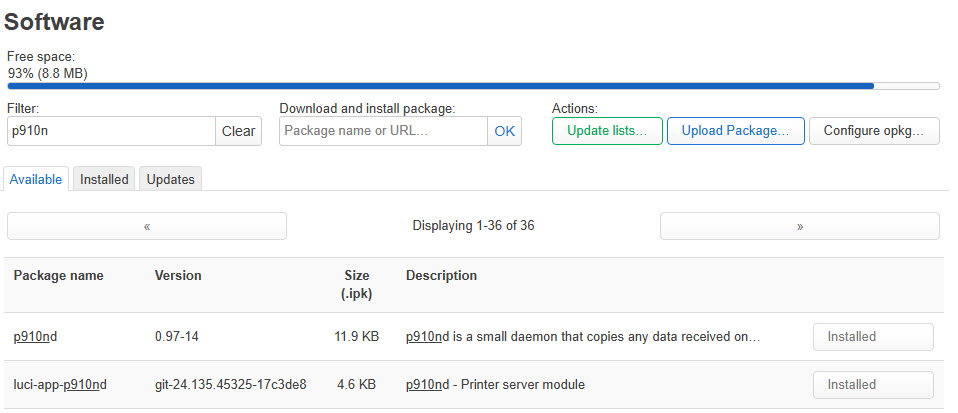Viewport: 958px width, 413px height.
Task: Open the Updates tab
Action: pos(170,179)
